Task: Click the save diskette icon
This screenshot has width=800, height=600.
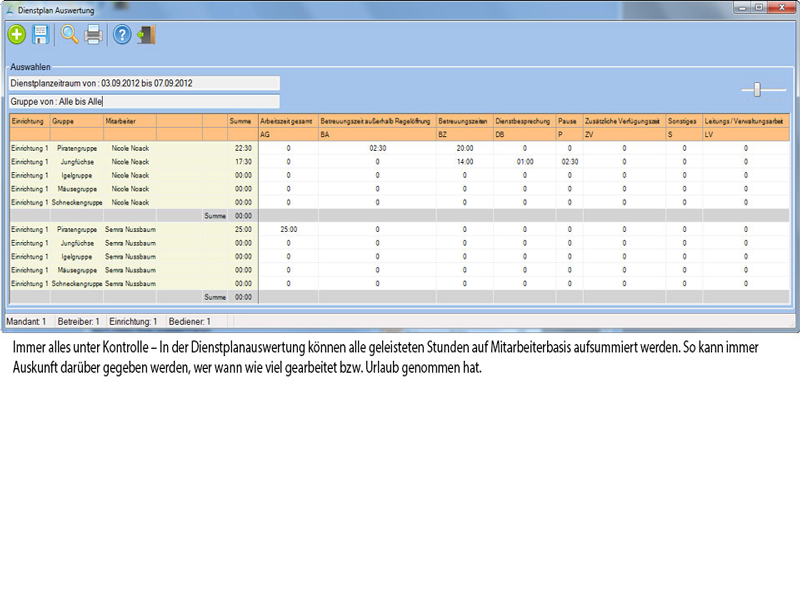Action: tap(41, 35)
